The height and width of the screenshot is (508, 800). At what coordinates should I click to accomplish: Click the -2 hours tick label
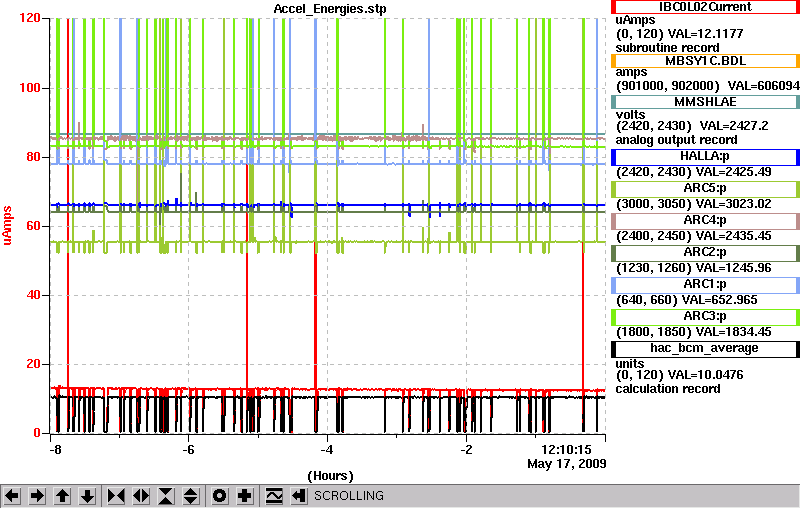point(466,450)
